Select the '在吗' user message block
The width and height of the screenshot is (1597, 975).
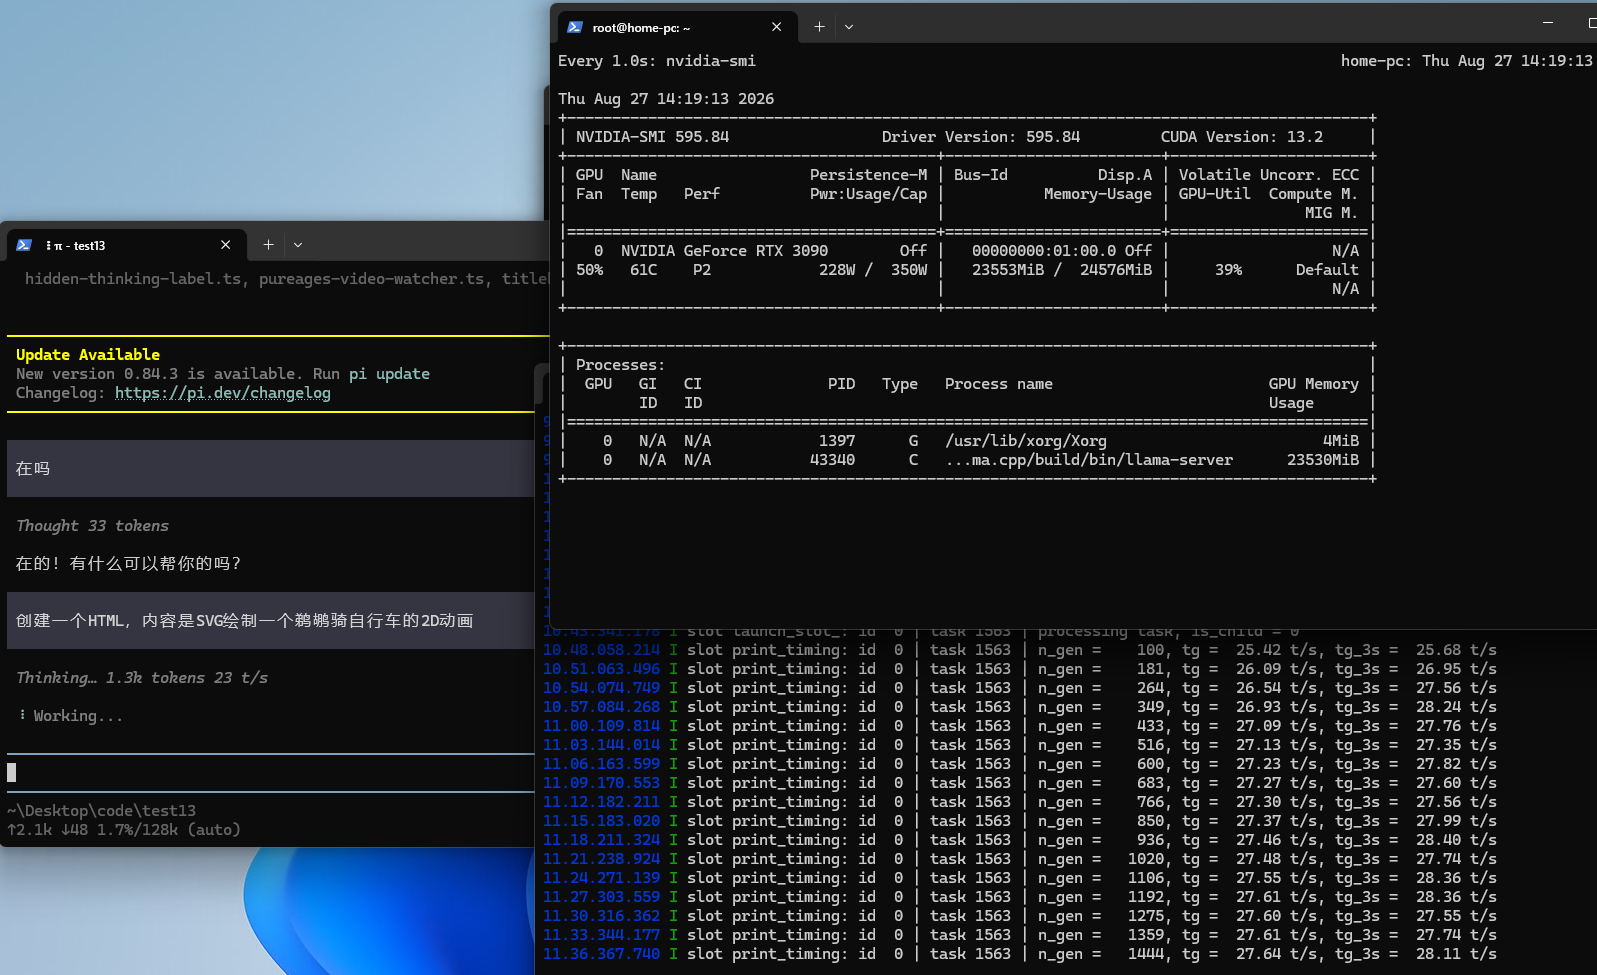click(x=270, y=468)
